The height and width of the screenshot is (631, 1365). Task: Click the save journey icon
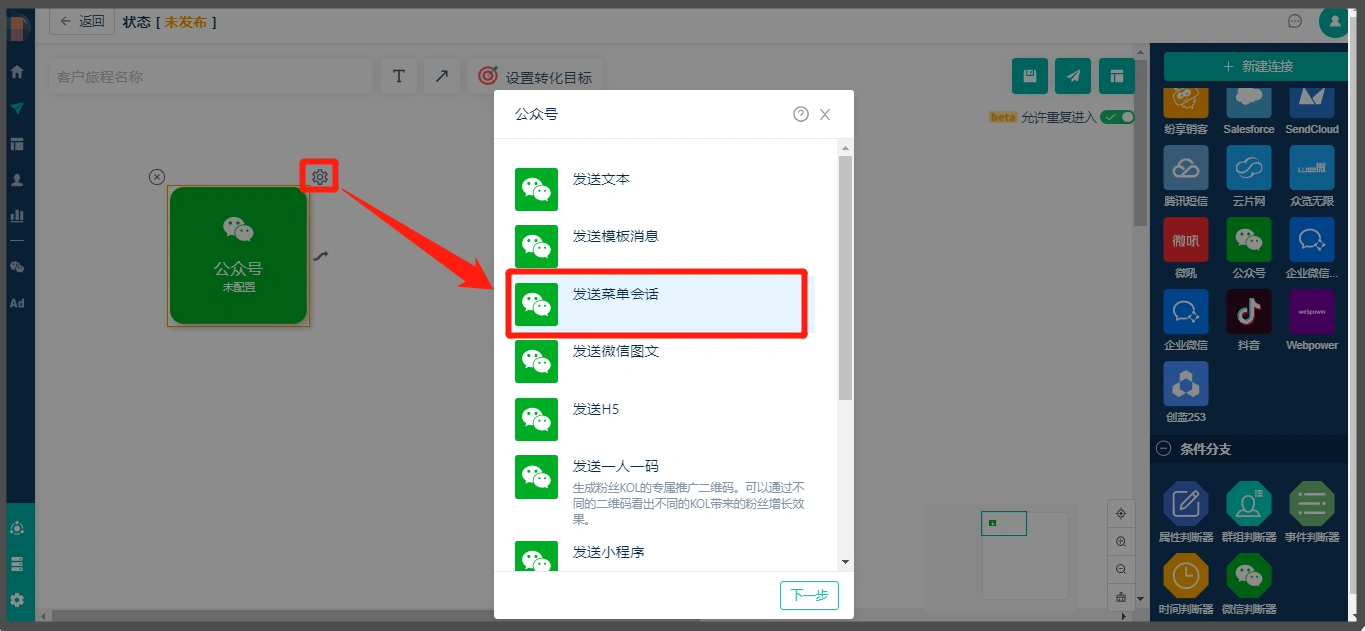(x=1030, y=76)
